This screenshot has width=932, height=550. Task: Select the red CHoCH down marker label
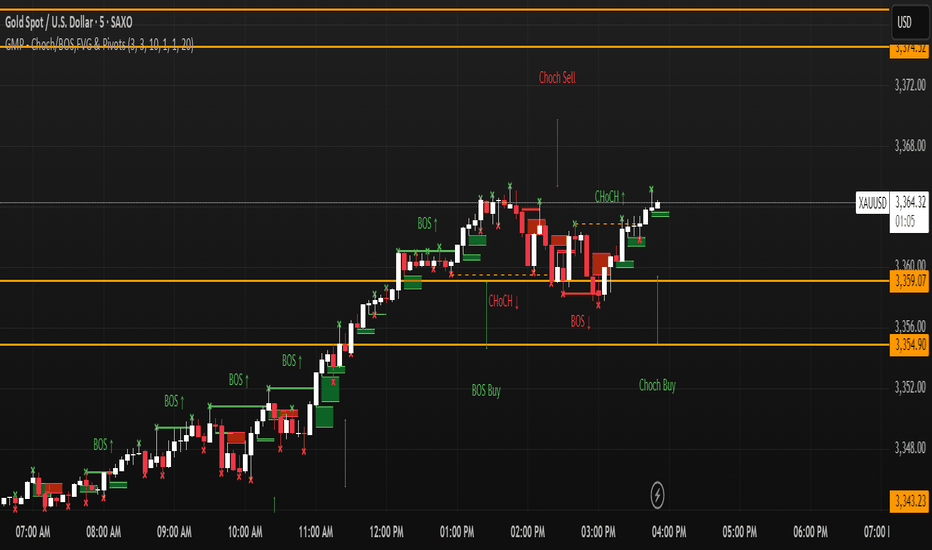tap(503, 301)
